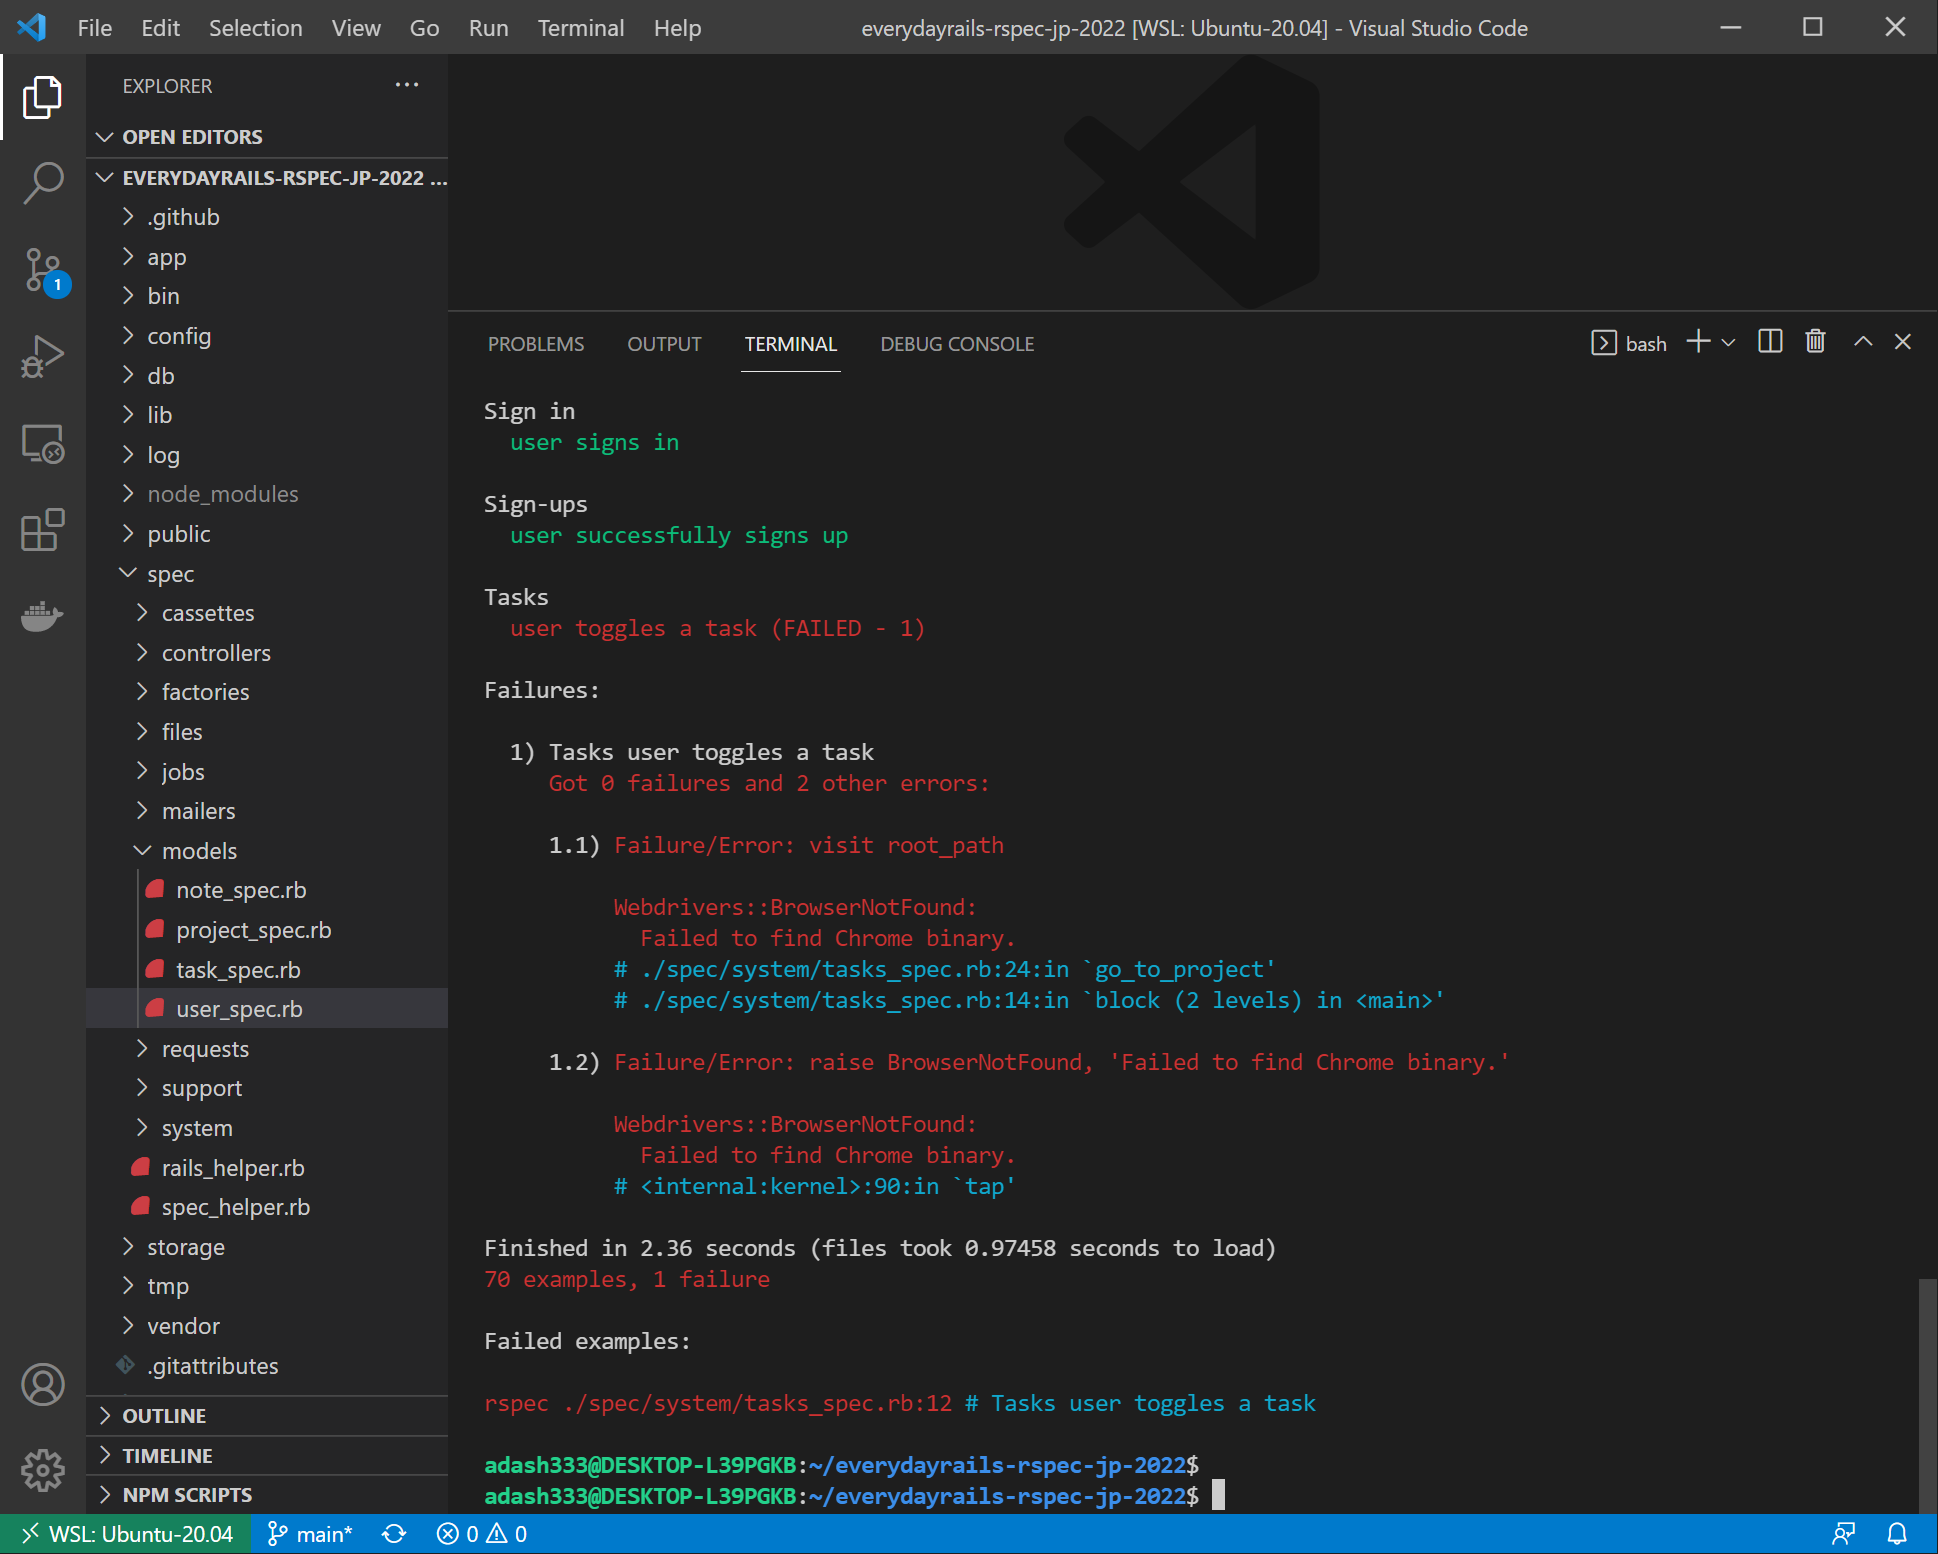Viewport: 1938px width, 1554px height.
Task: Open the Explorer view in activity bar
Action: (42, 97)
